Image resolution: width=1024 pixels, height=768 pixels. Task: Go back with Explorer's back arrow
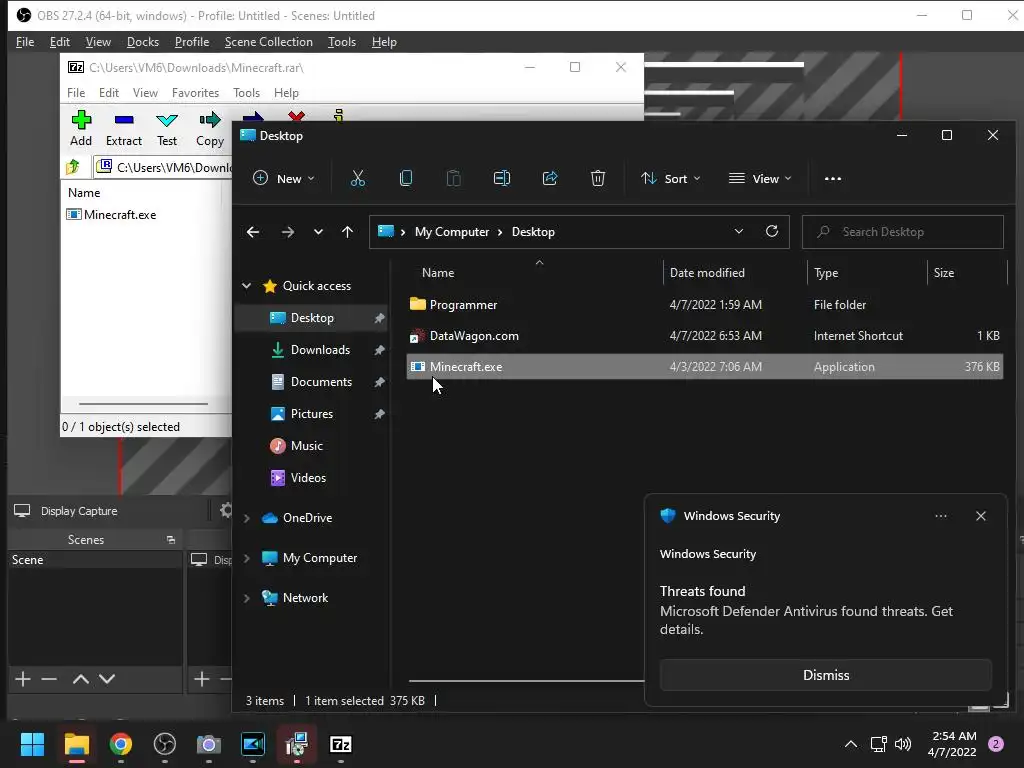tap(253, 232)
